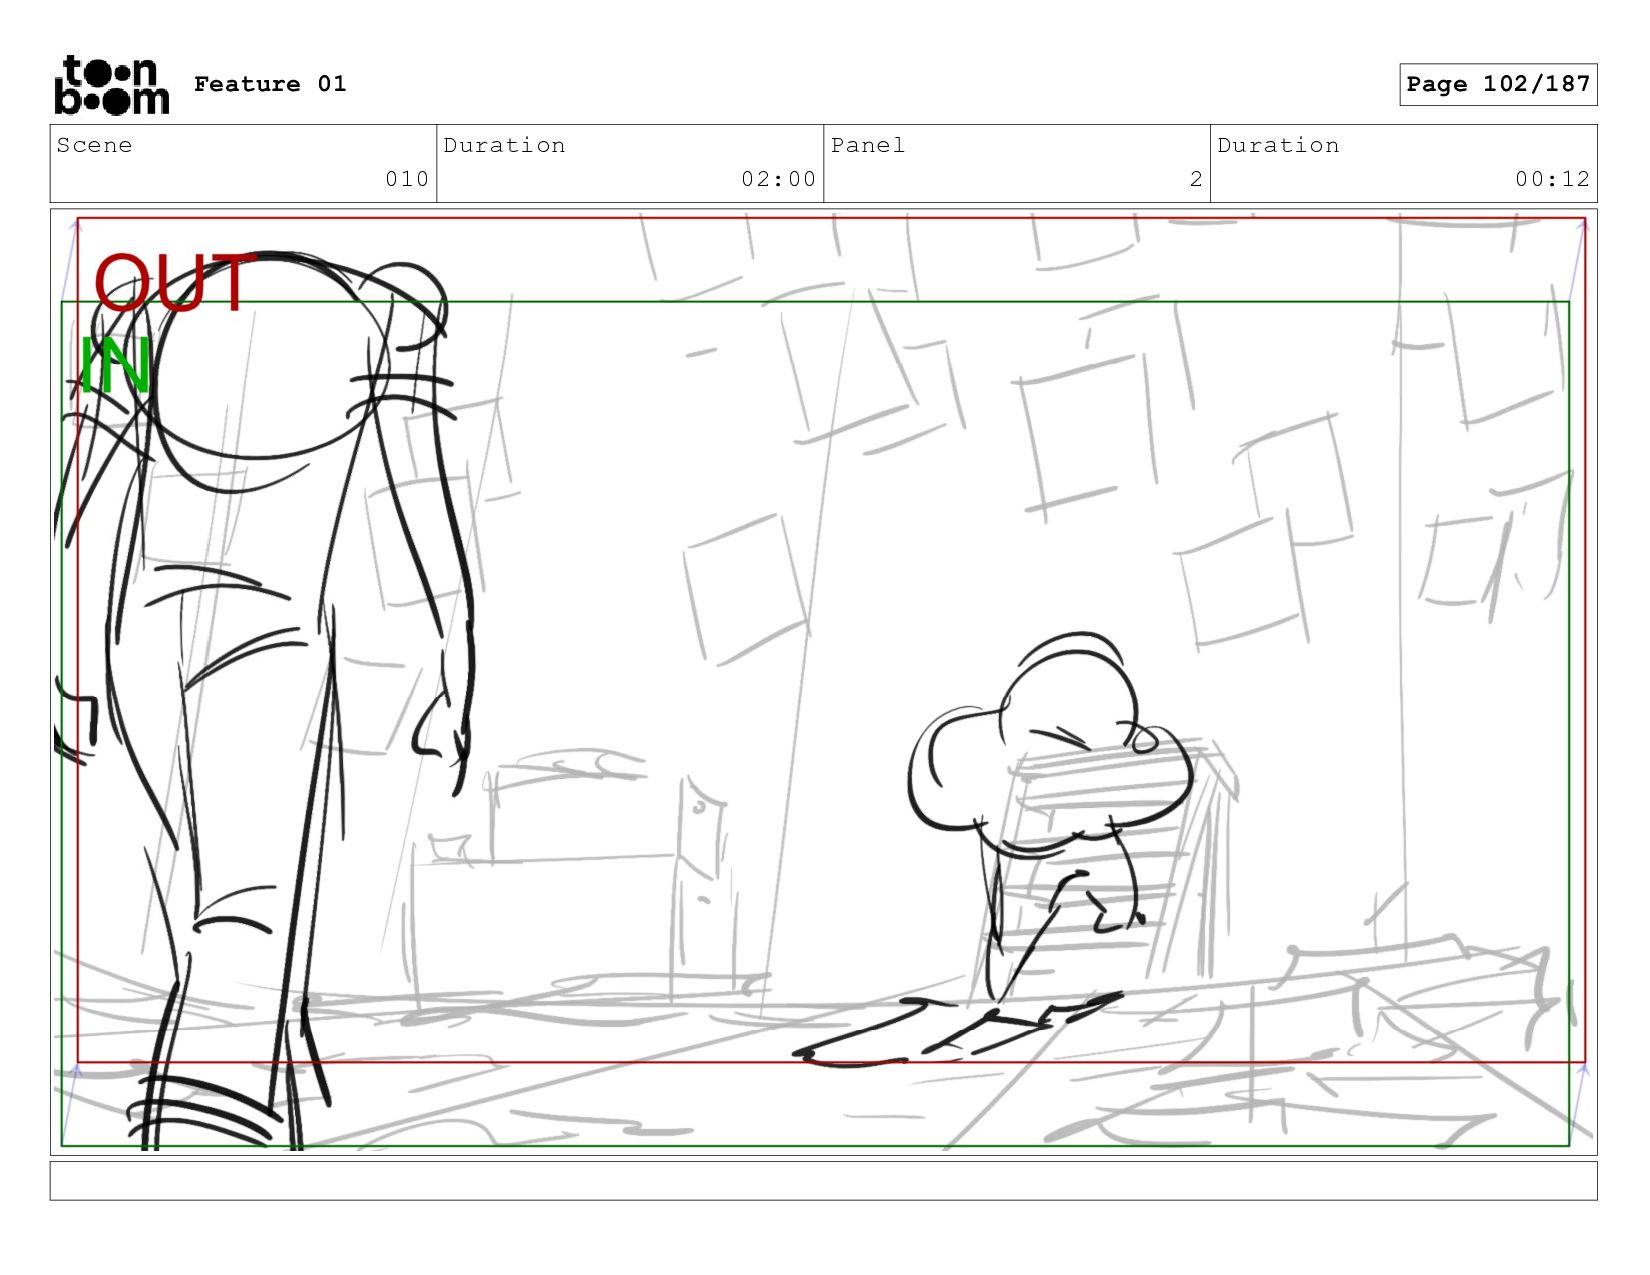Image resolution: width=1650 pixels, height=1275 pixels.
Task: Select the scene duration '02:00'
Action: coord(778,179)
